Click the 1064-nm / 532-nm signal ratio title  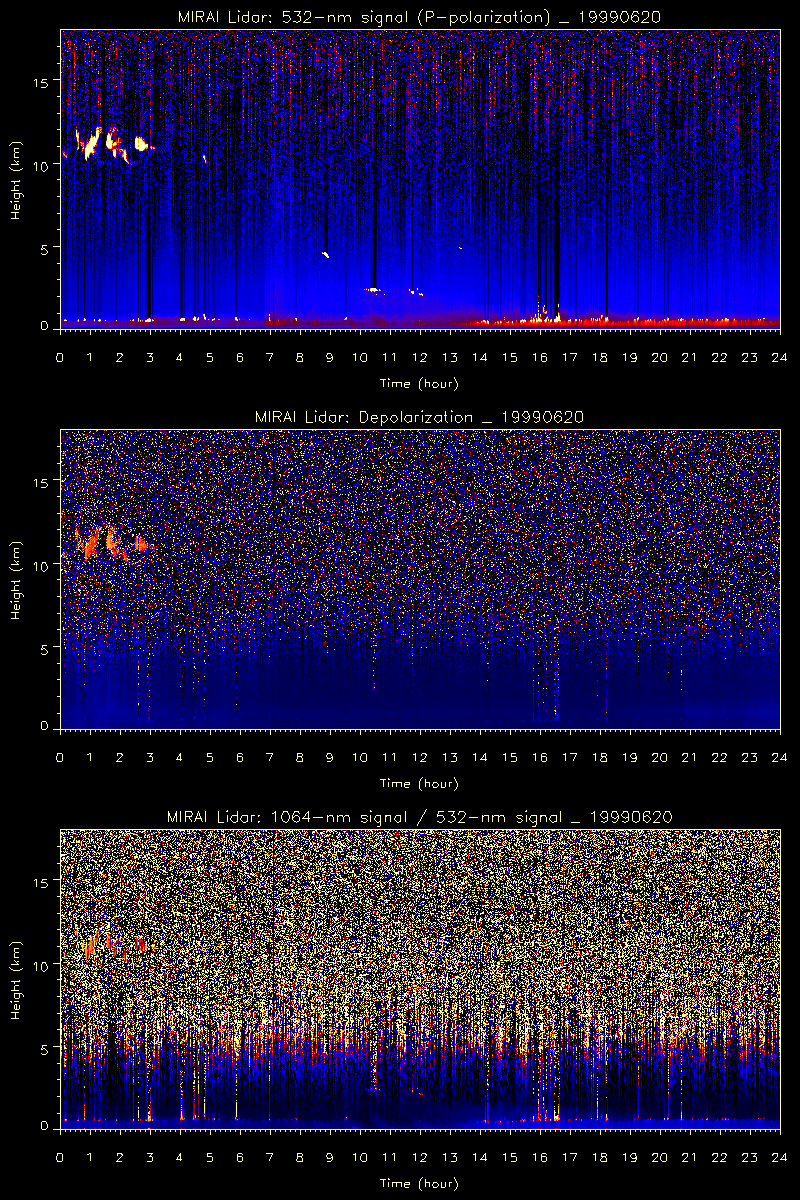pos(419,817)
